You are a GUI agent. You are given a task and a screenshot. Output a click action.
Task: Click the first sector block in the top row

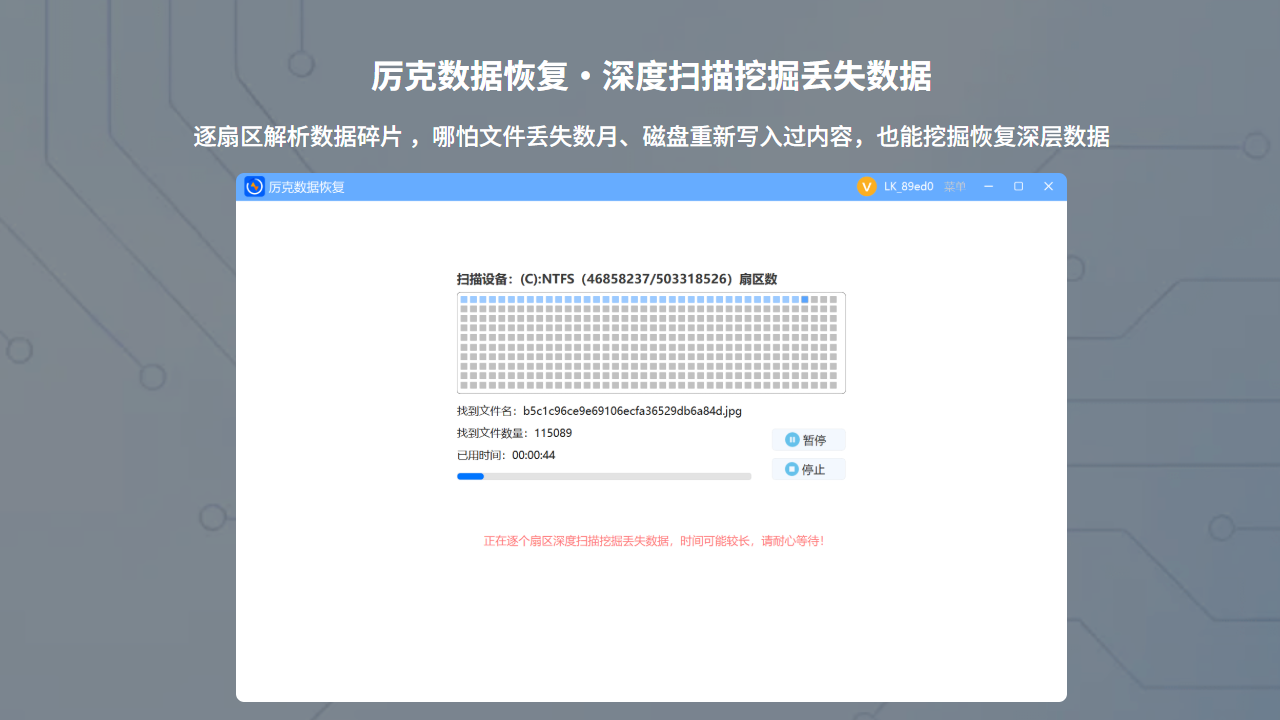466,300
